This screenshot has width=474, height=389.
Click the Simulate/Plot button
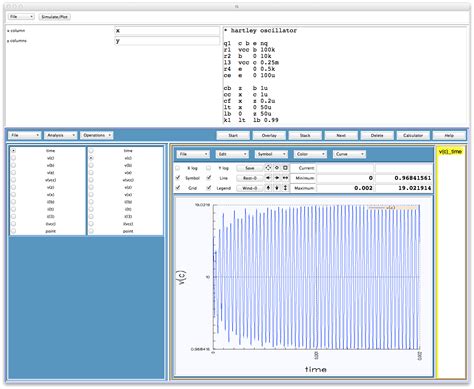tap(55, 17)
